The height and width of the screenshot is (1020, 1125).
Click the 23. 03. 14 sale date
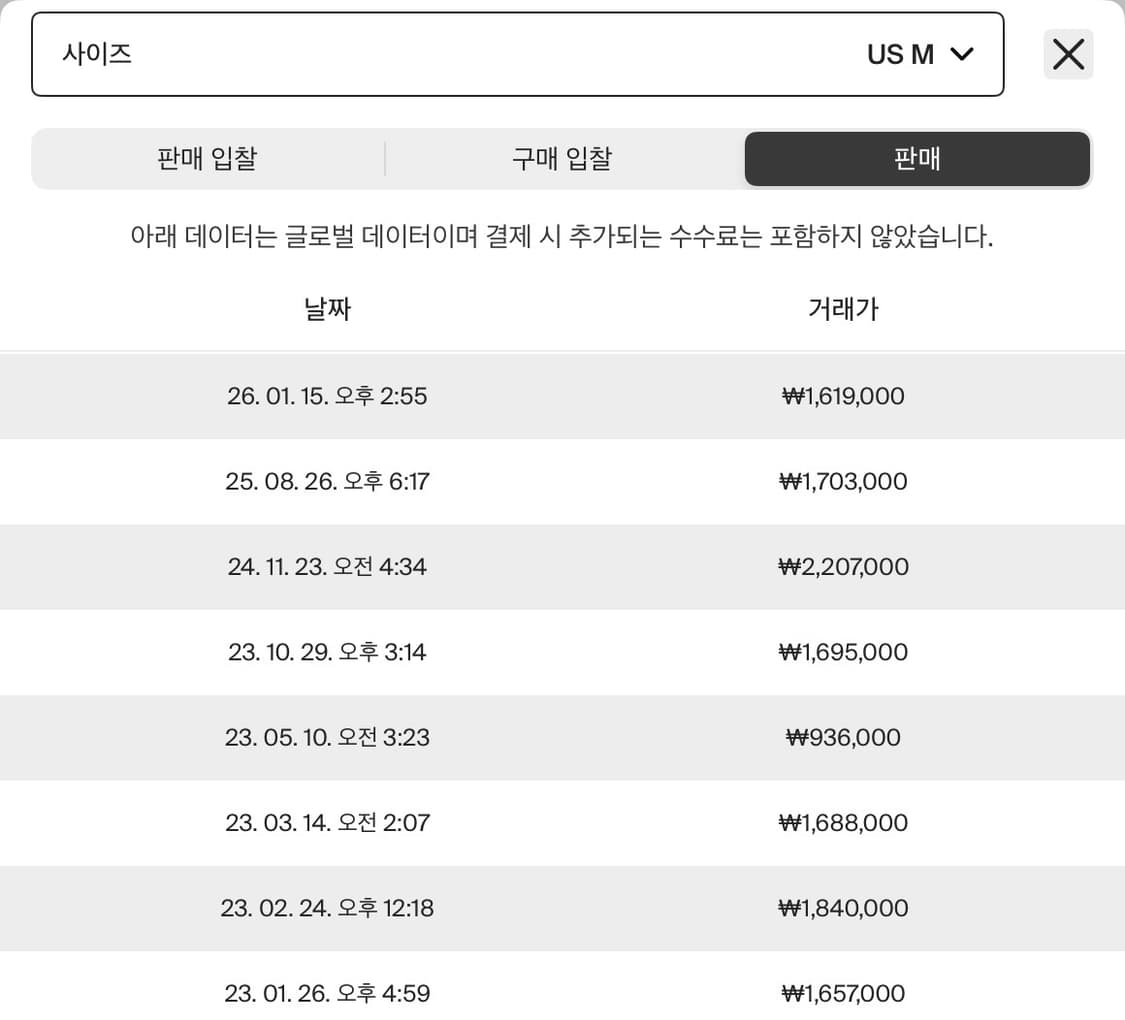[x=327, y=823]
